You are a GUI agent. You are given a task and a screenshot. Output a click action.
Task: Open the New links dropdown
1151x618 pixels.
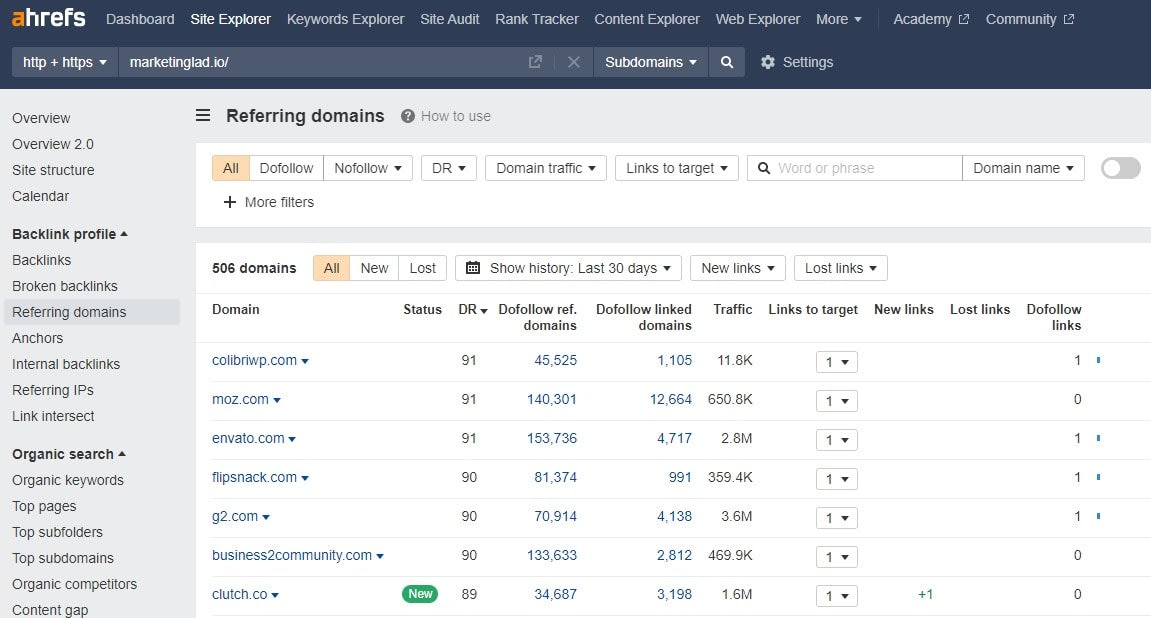[738, 268]
